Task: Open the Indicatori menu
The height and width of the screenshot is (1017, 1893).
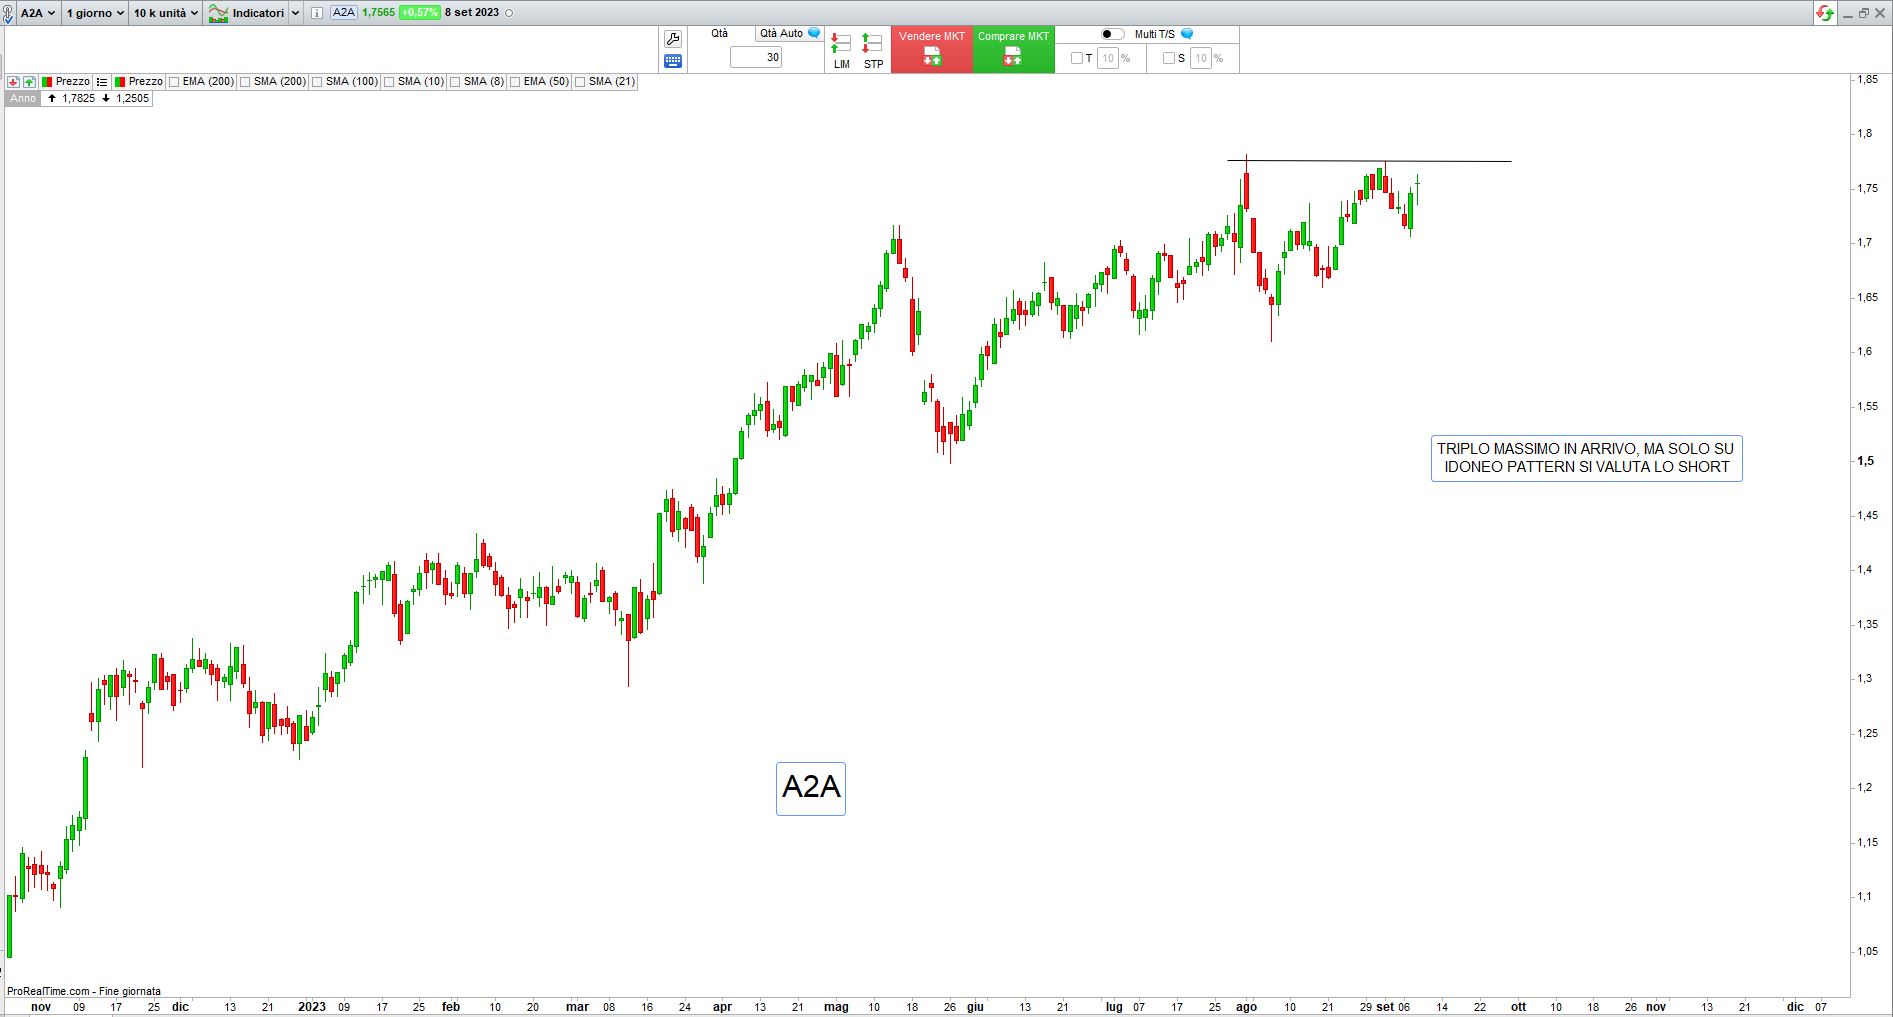Action: (254, 13)
